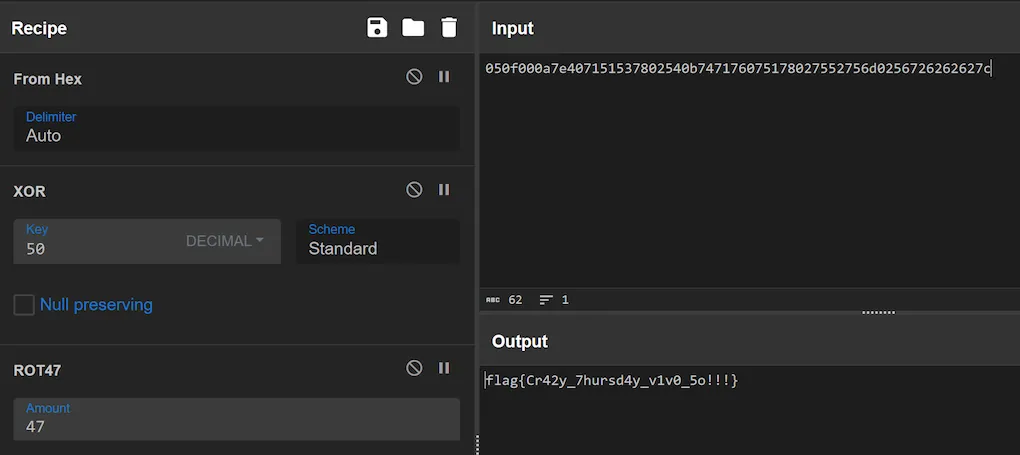This screenshot has width=1020, height=455.
Task: Pause at XOR operation breakpoint
Action: click(444, 190)
